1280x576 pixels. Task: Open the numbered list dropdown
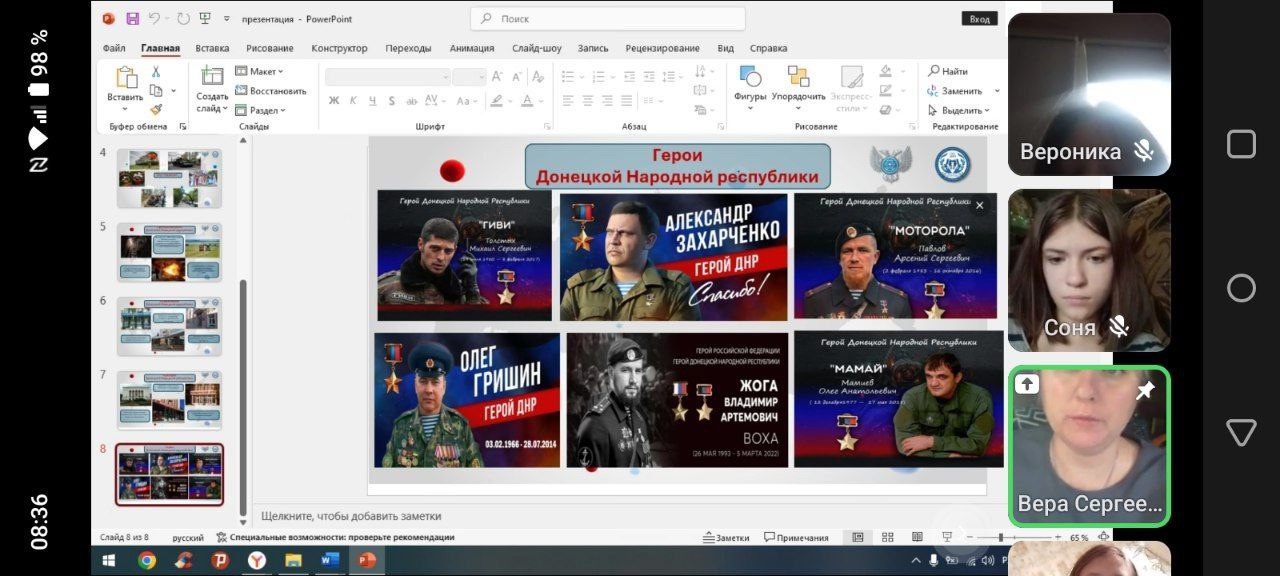pyautogui.click(x=615, y=76)
